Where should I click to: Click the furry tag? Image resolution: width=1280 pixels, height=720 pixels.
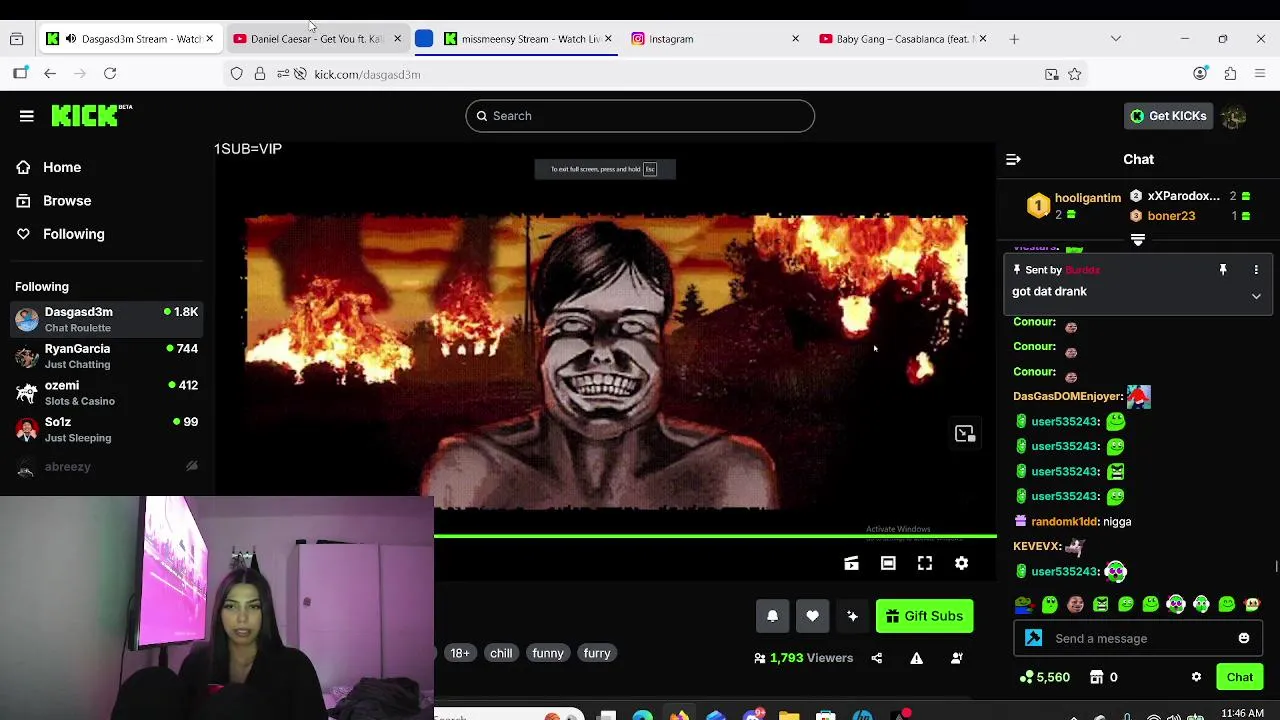[597, 653]
